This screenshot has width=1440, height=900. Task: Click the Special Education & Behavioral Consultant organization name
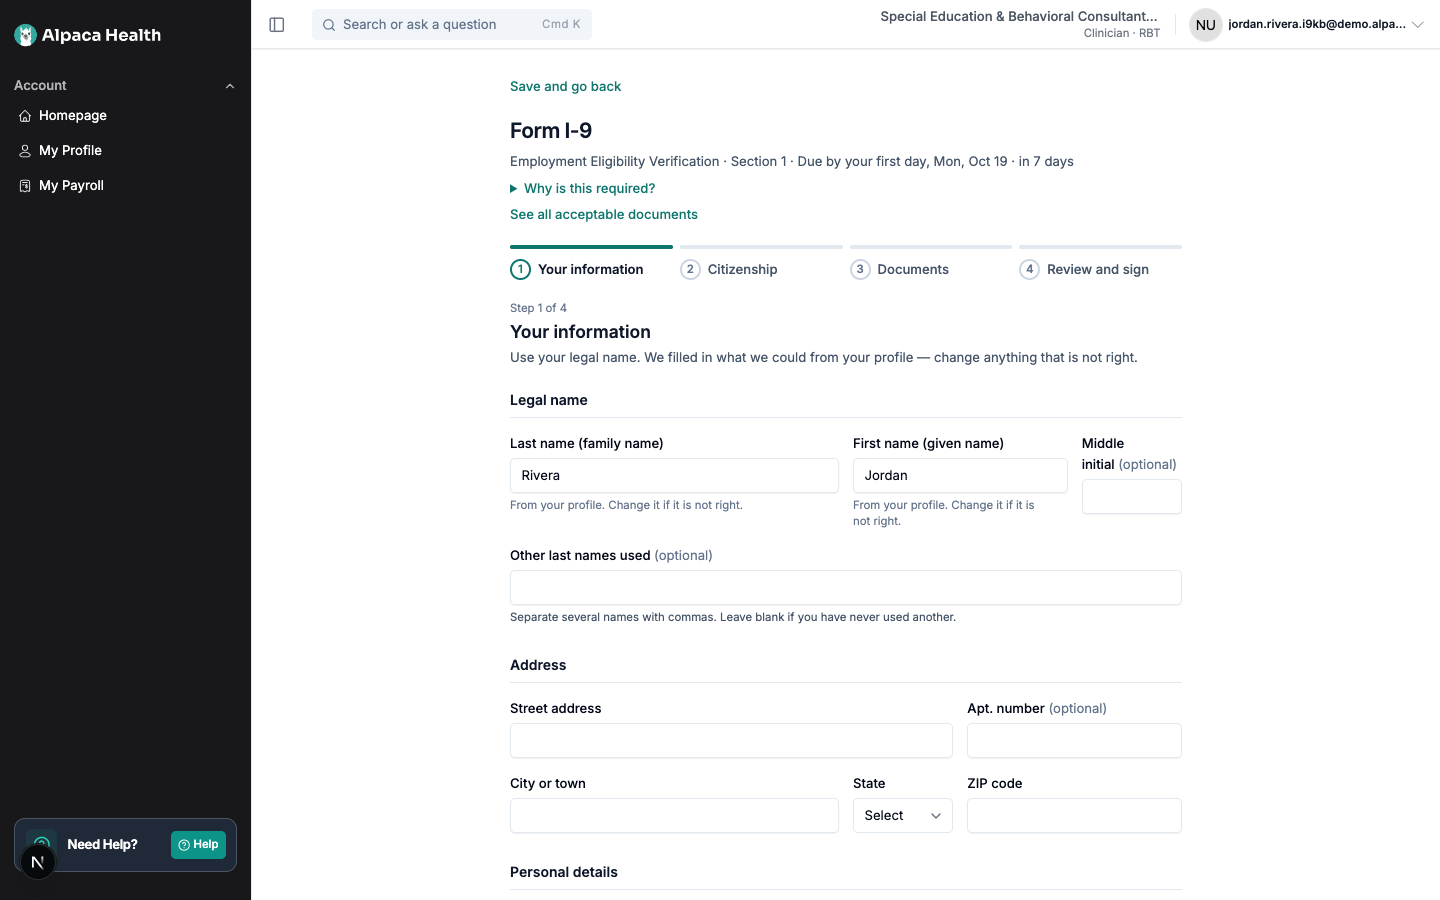[1019, 16]
